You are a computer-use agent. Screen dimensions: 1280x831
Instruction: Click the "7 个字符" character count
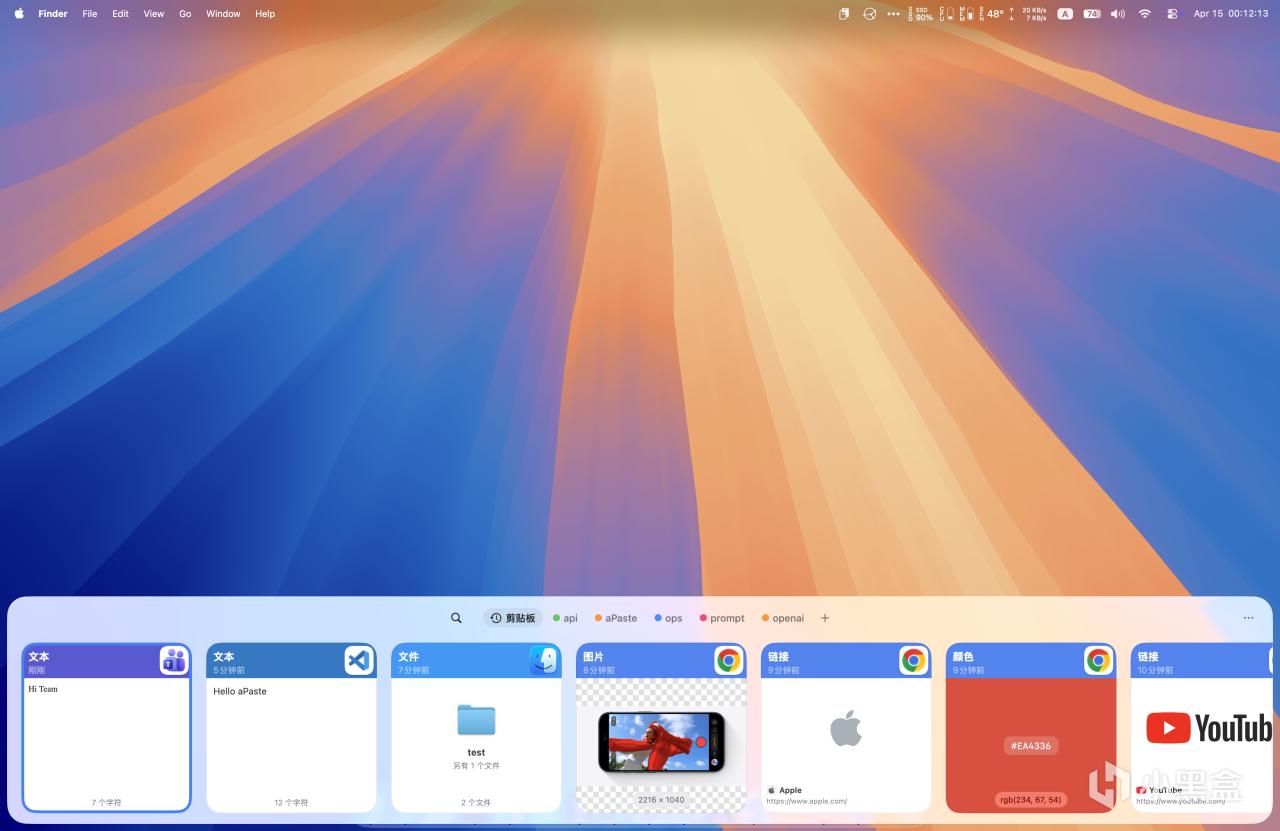tap(106, 802)
